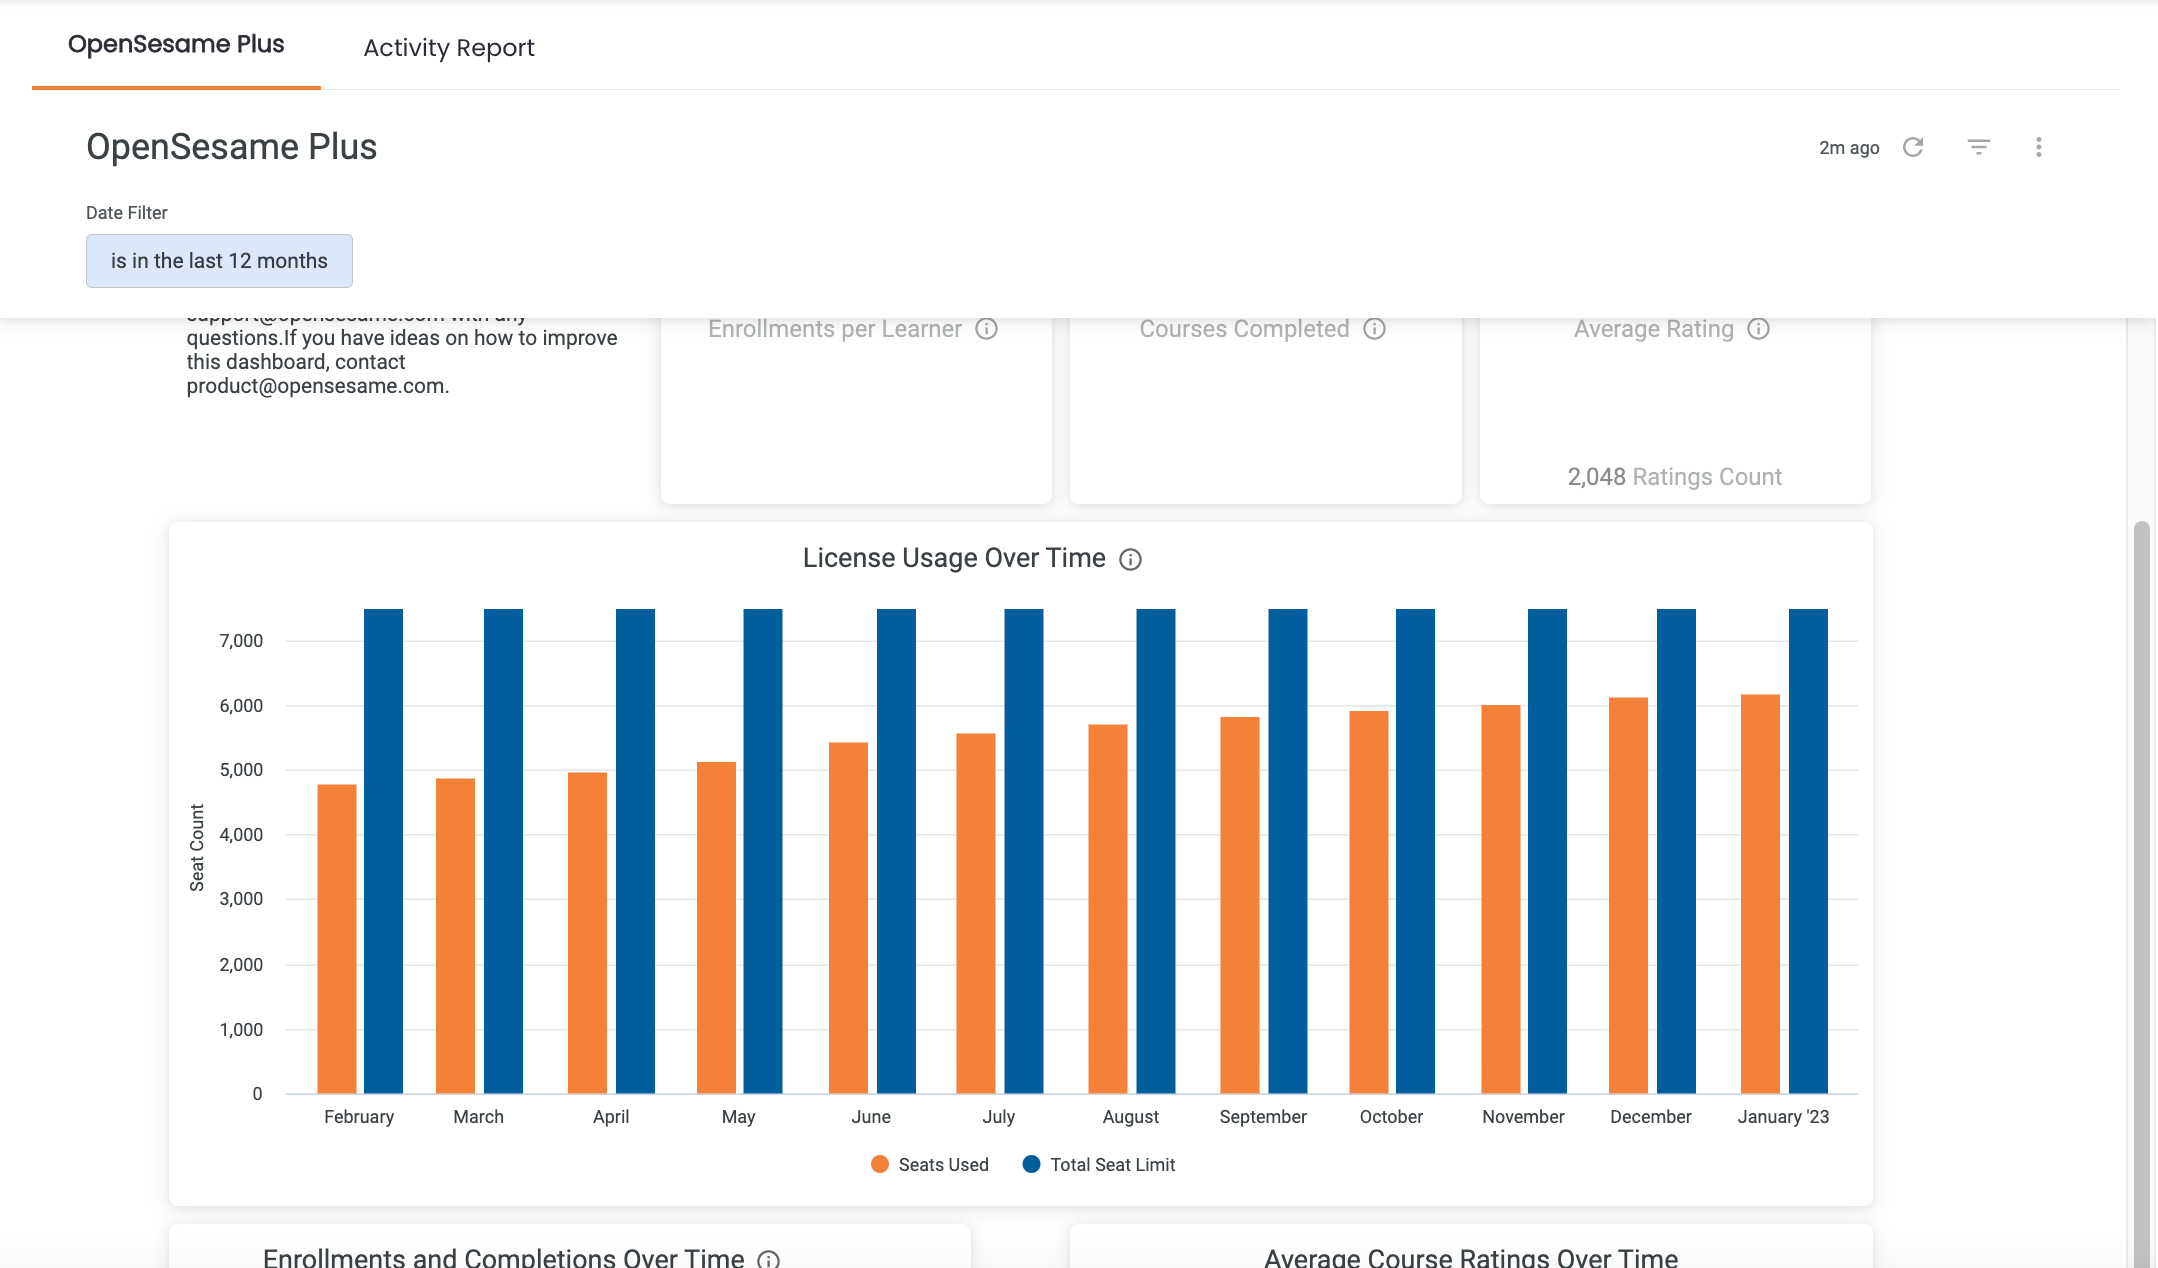Click the 'Courses Completed' tile title
2158x1268 pixels.
pos(1245,329)
